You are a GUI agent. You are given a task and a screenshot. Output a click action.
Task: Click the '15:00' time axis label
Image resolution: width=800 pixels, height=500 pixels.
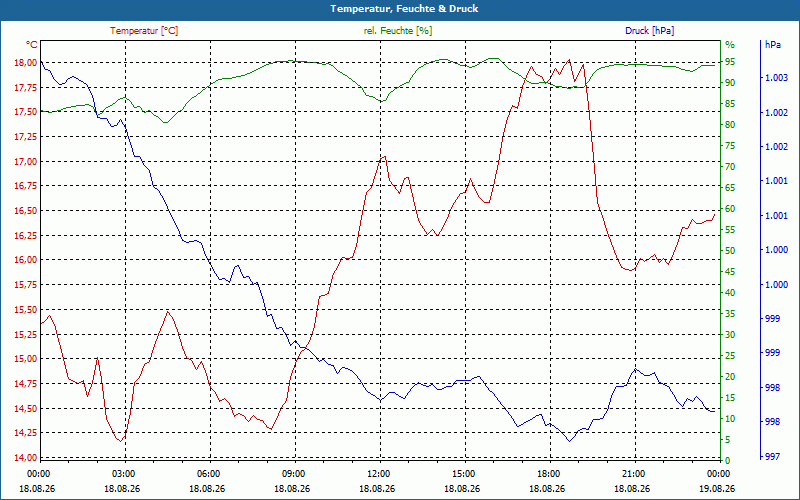pos(462,474)
